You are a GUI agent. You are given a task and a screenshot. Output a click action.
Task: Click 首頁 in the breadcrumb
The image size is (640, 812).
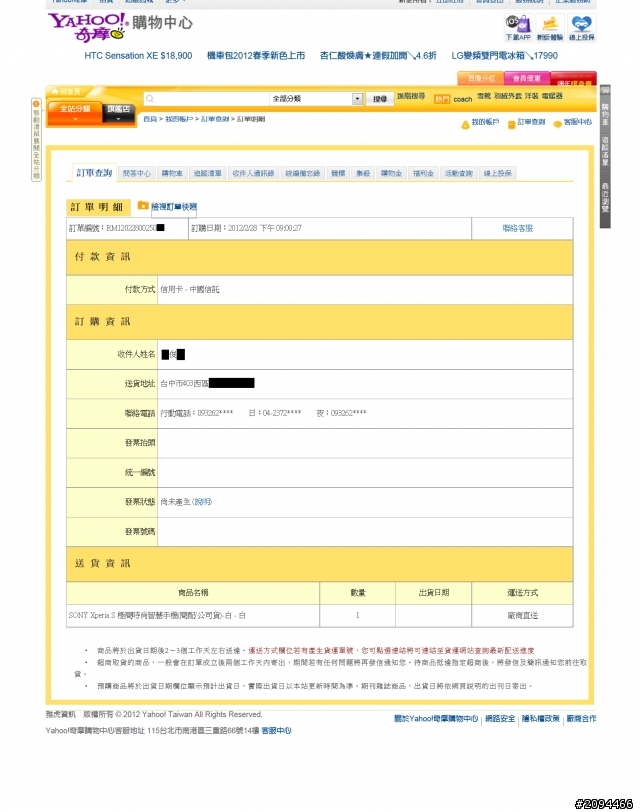tap(150, 119)
